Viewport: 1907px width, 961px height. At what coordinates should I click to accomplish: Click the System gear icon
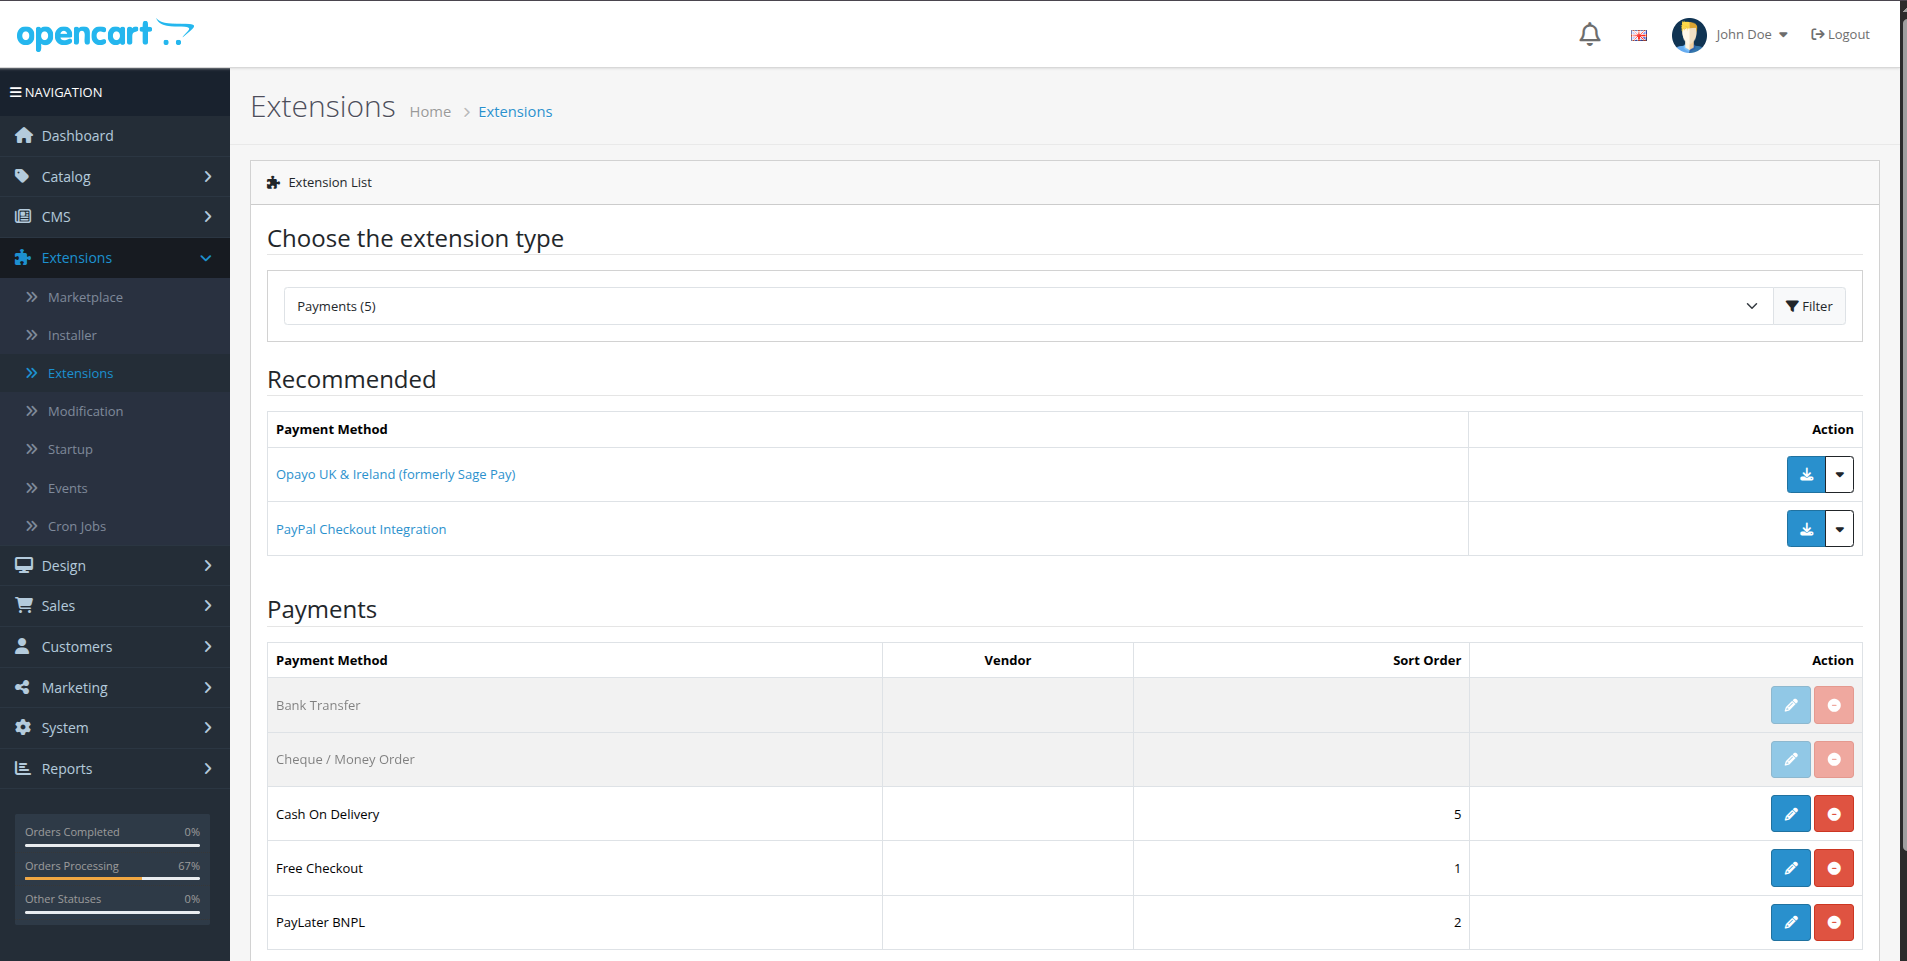(x=23, y=727)
